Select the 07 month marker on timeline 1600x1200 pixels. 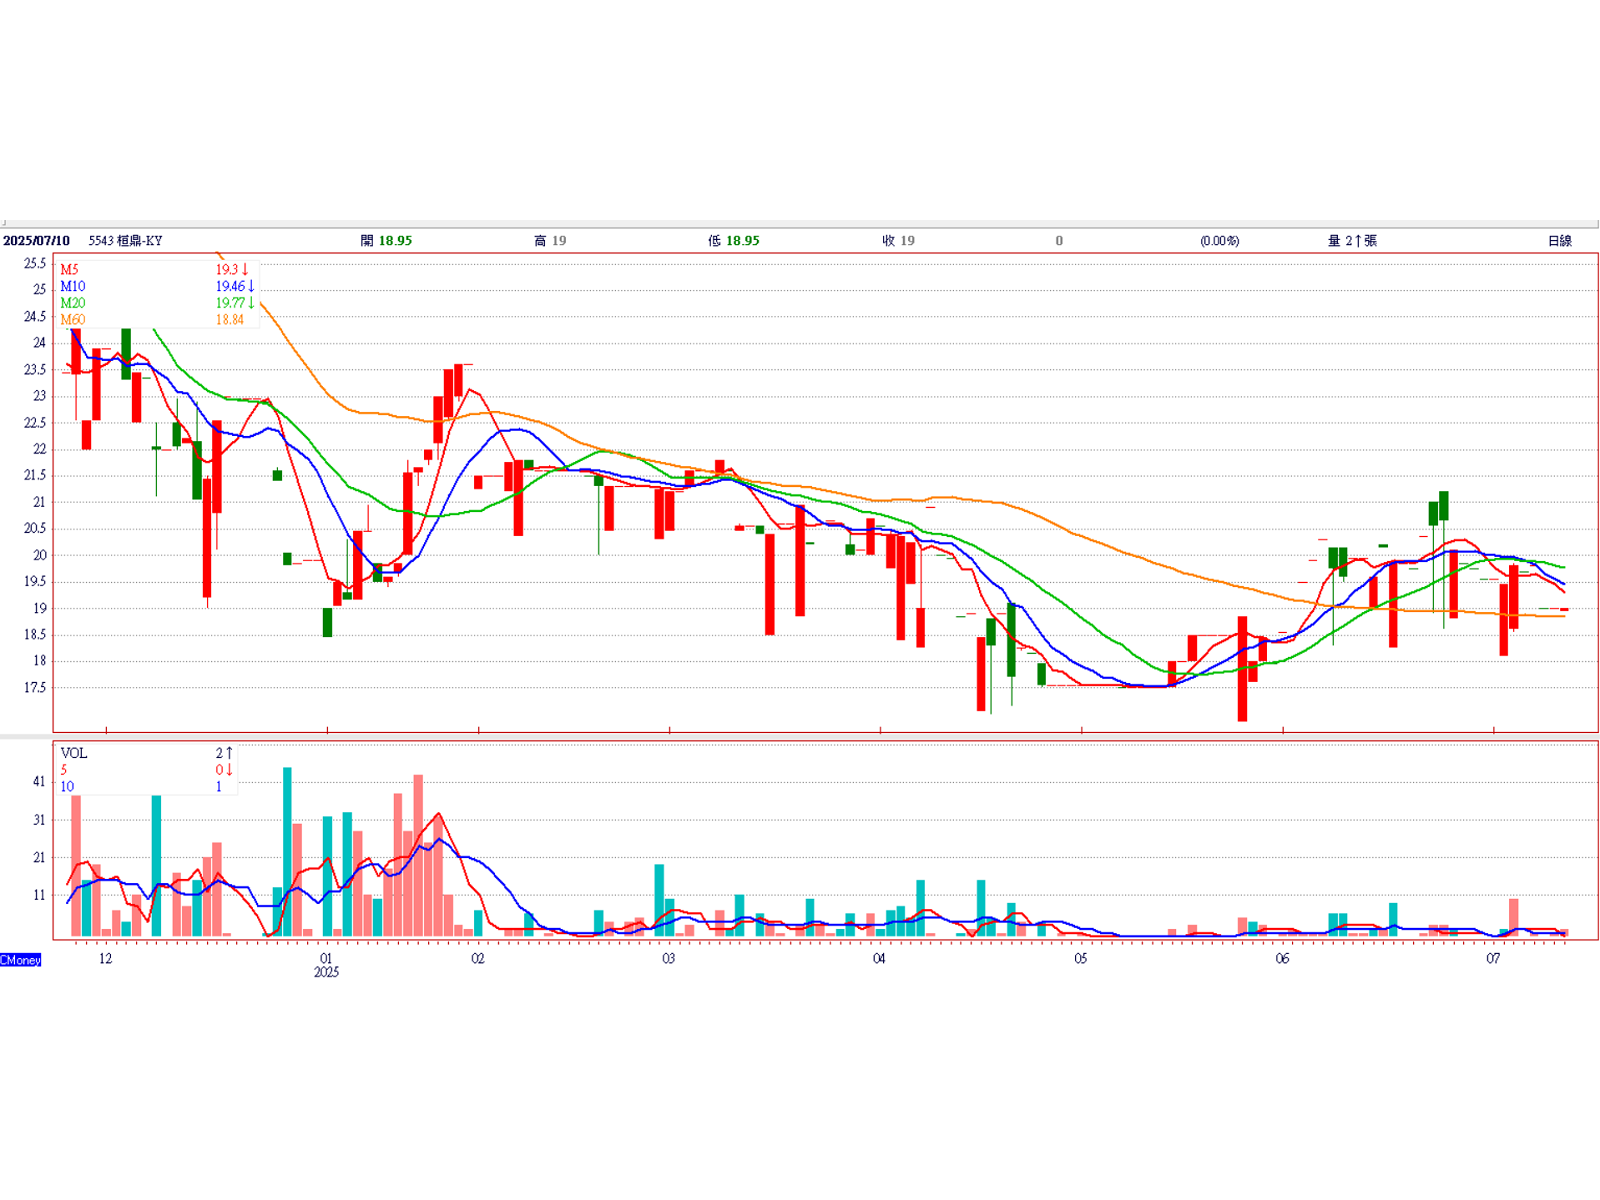1493,958
